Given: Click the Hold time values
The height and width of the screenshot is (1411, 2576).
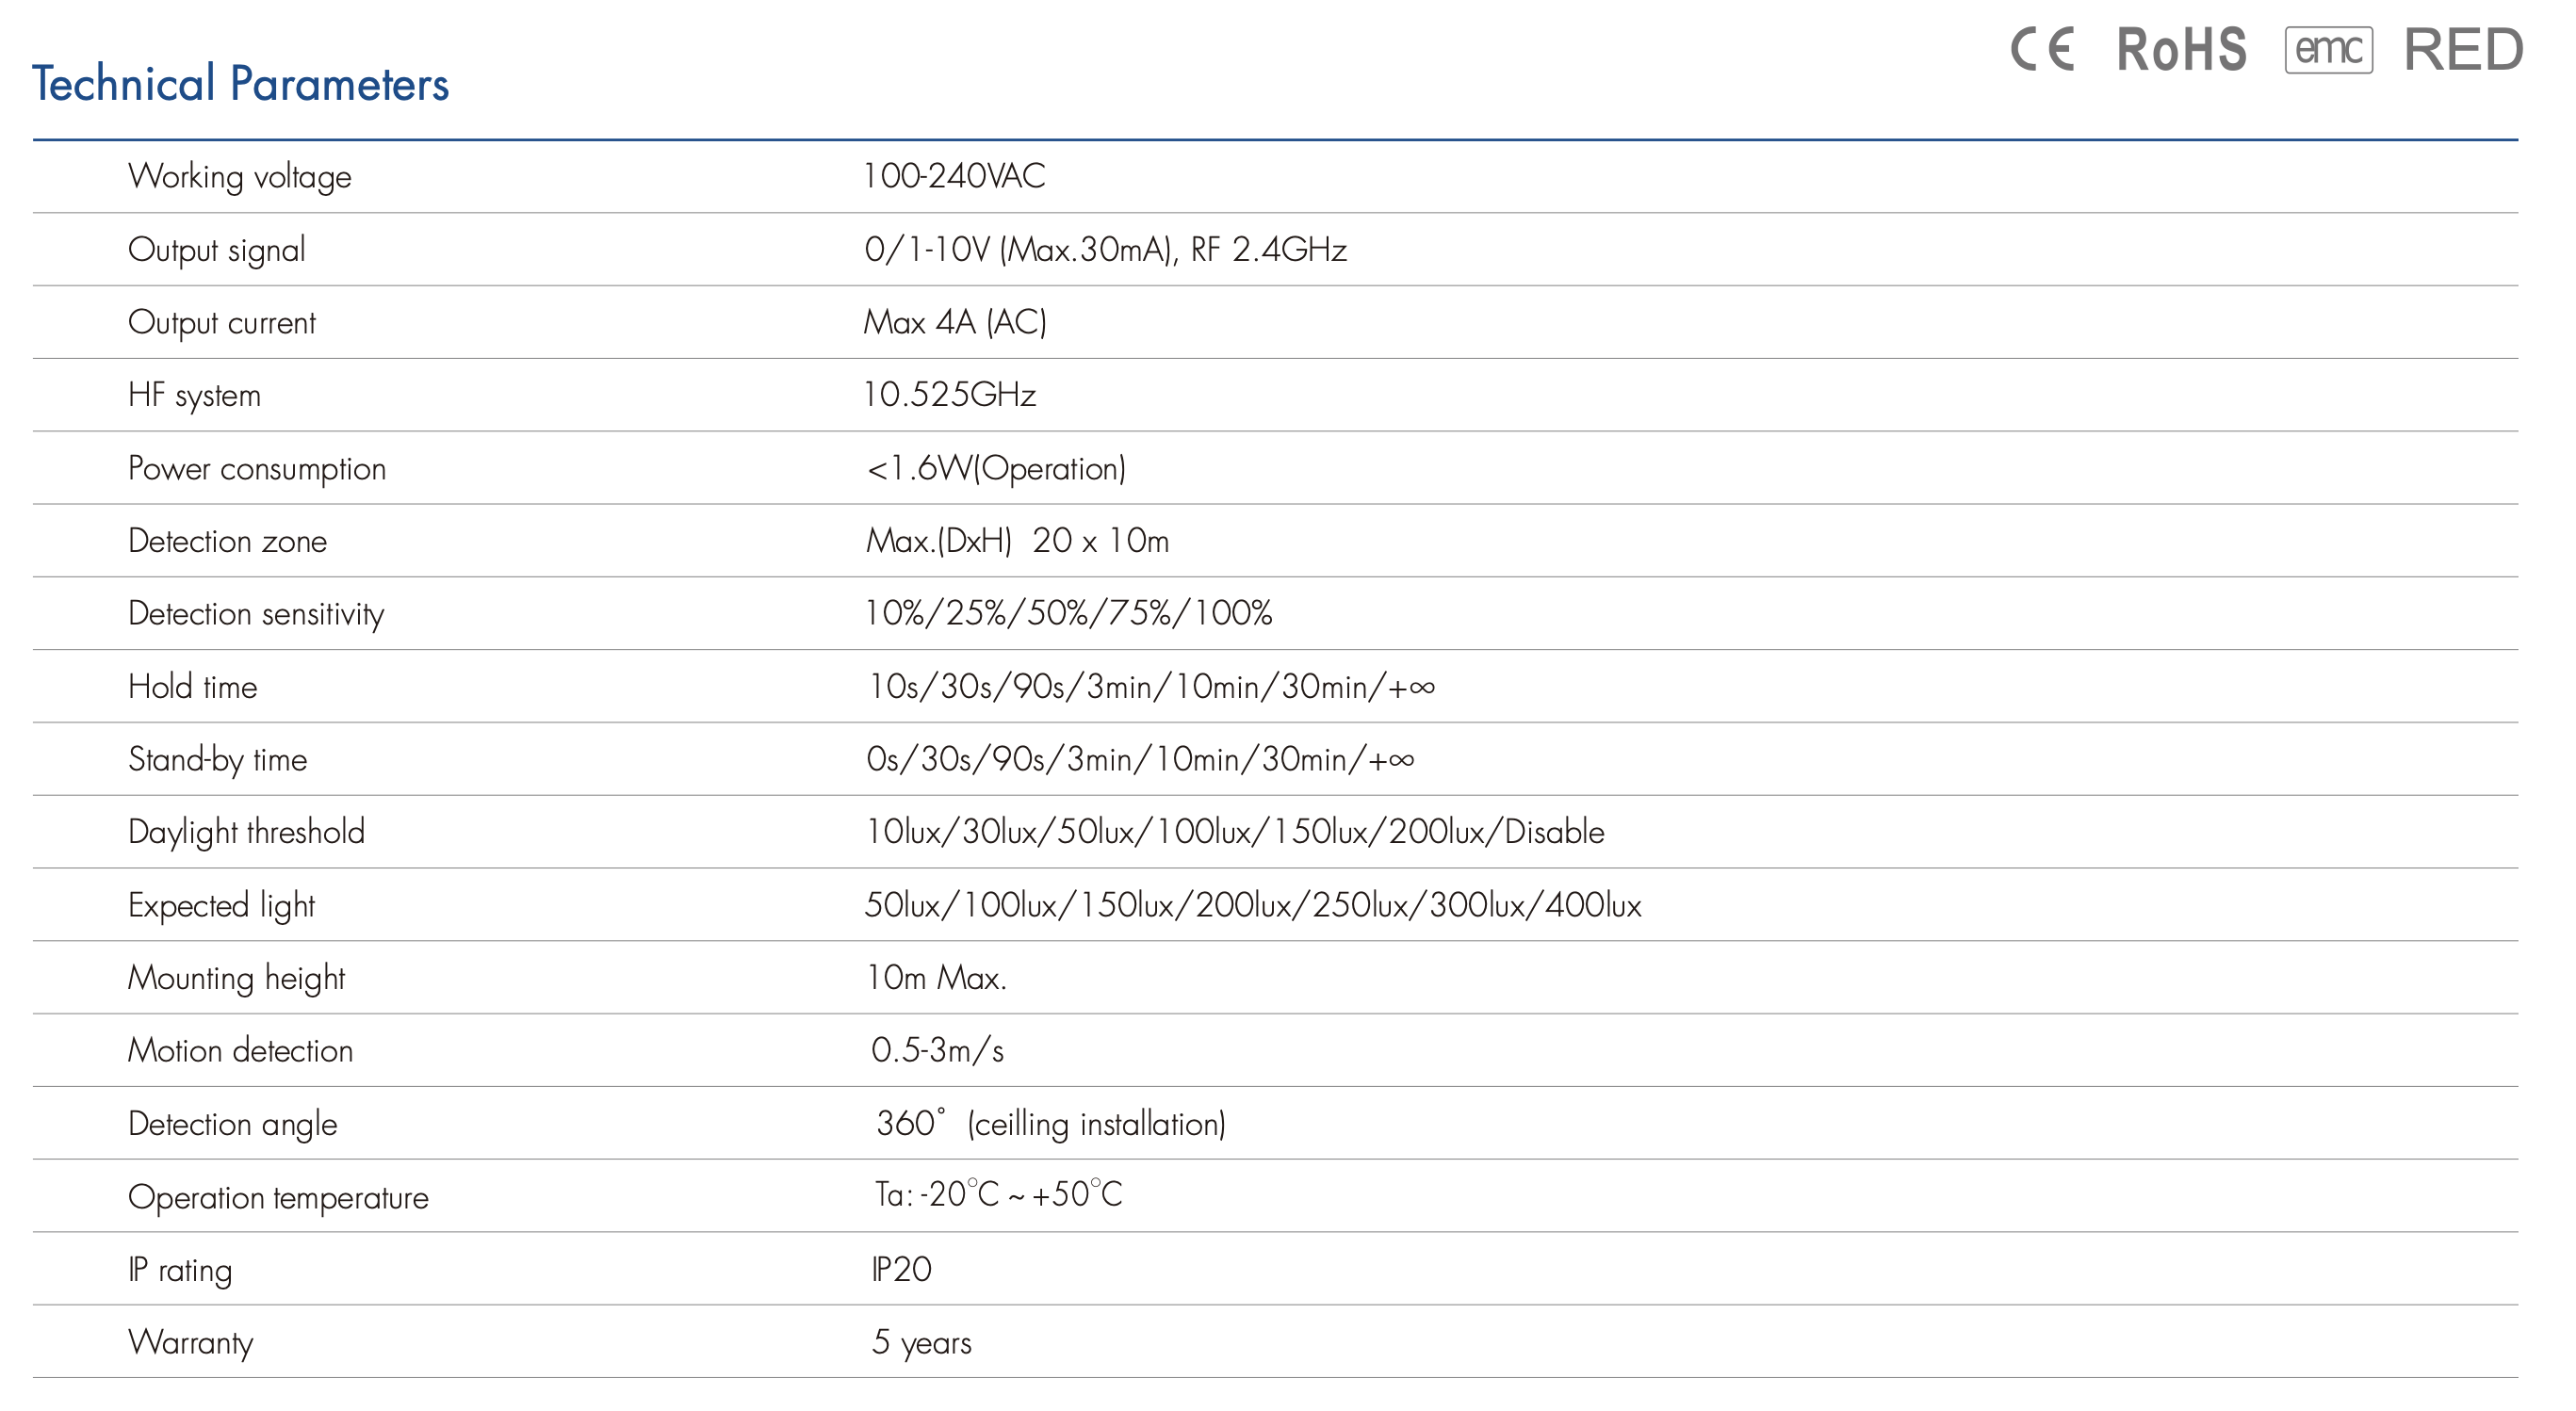Looking at the screenshot, I should pos(1150,687).
